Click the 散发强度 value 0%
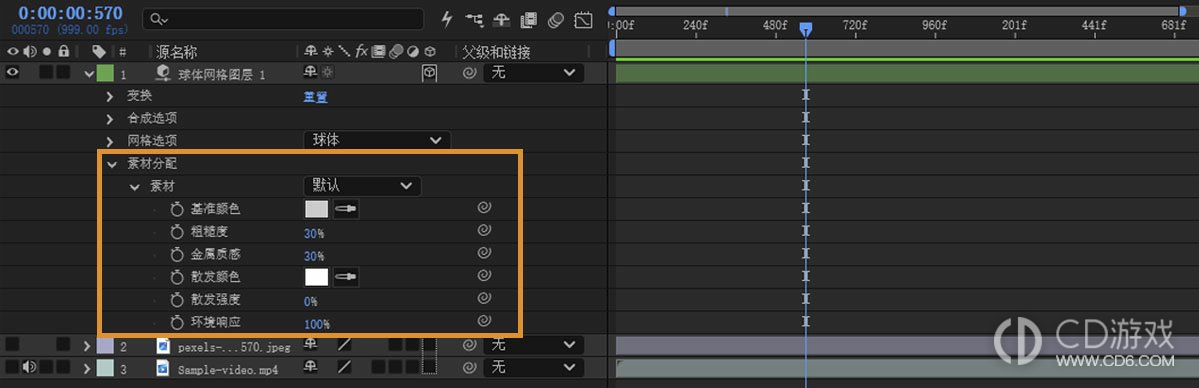This screenshot has width=1199, height=388. [x=310, y=302]
